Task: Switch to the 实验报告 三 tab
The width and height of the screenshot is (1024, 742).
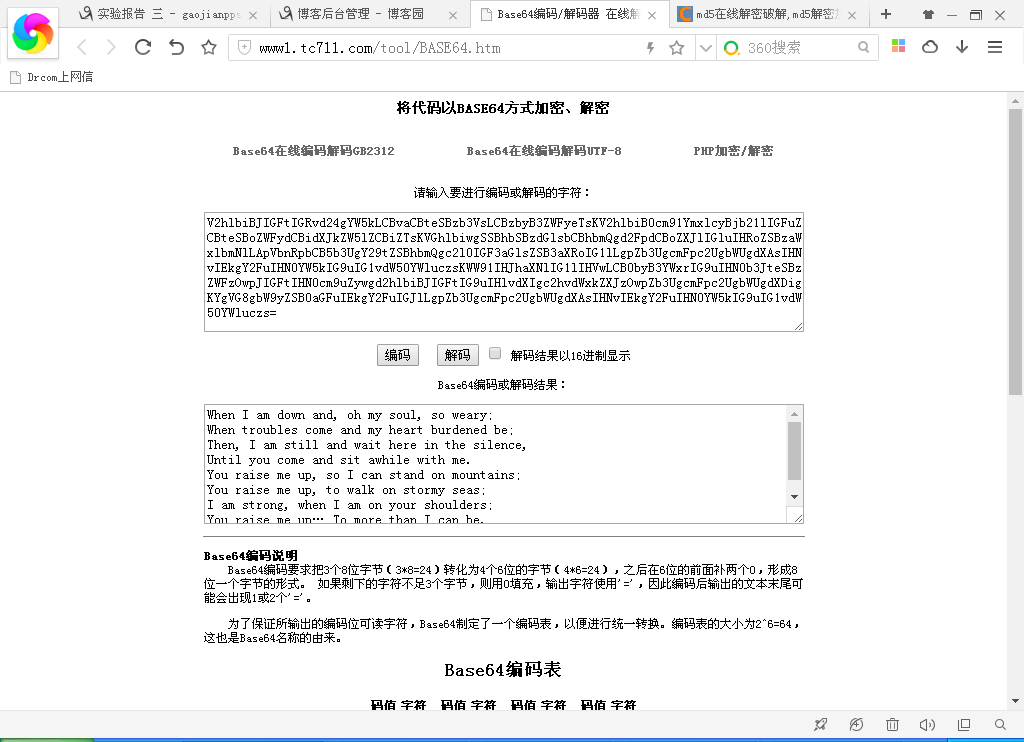Action: click(x=169, y=14)
